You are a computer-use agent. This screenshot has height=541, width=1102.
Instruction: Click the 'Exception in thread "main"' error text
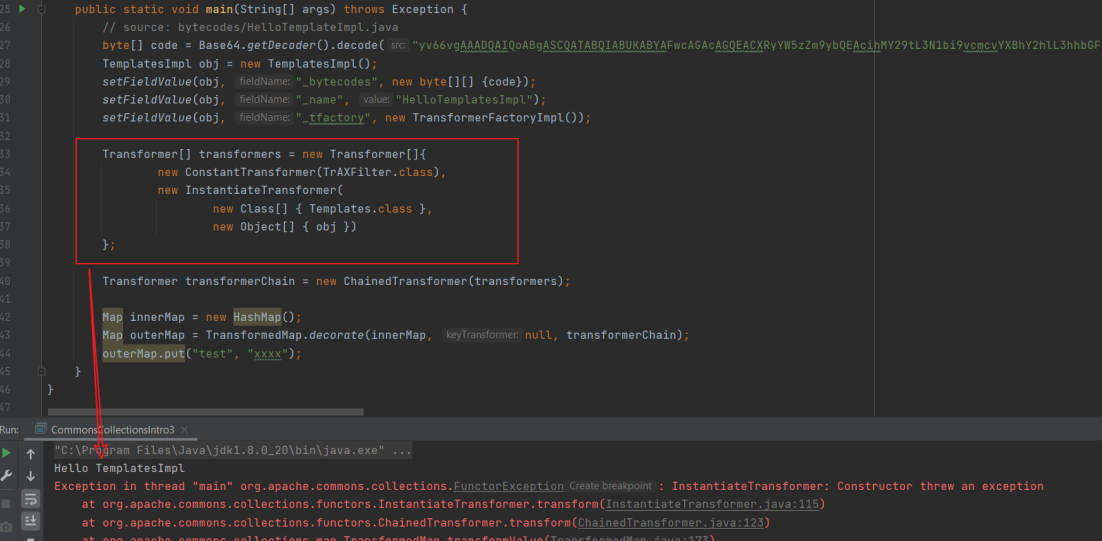pyautogui.click(x=144, y=486)
